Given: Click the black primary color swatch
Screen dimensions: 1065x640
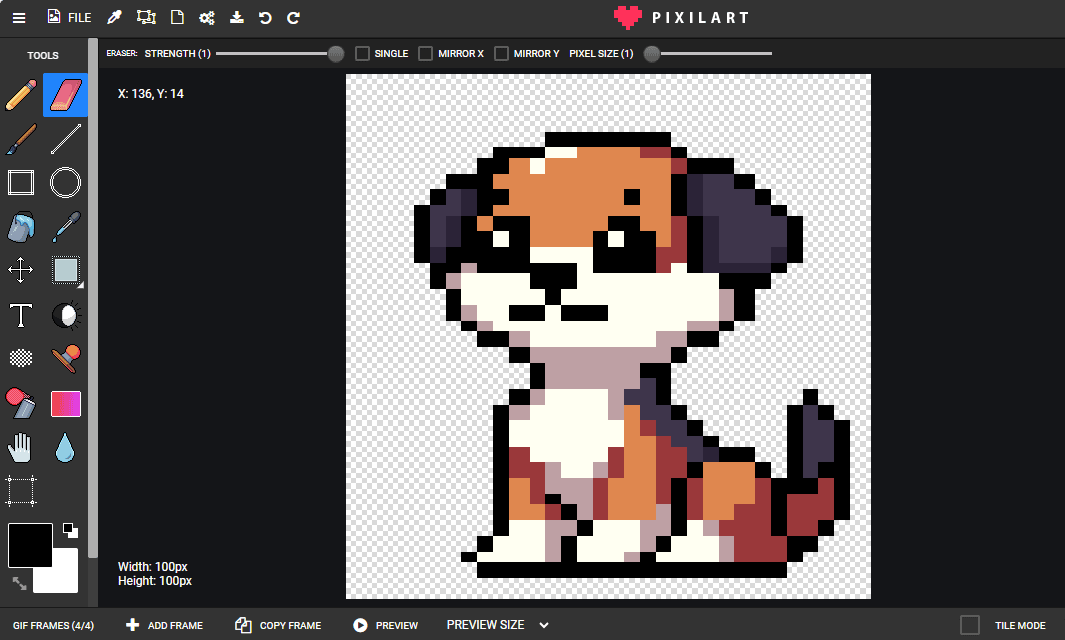Looking at the screenshot, I should coord(30,545).
